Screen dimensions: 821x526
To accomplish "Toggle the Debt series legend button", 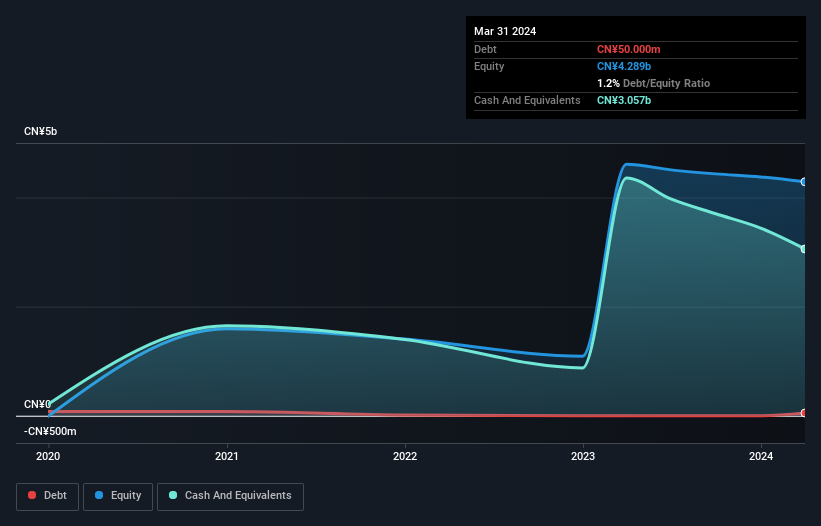I will [x=48, y=496].
